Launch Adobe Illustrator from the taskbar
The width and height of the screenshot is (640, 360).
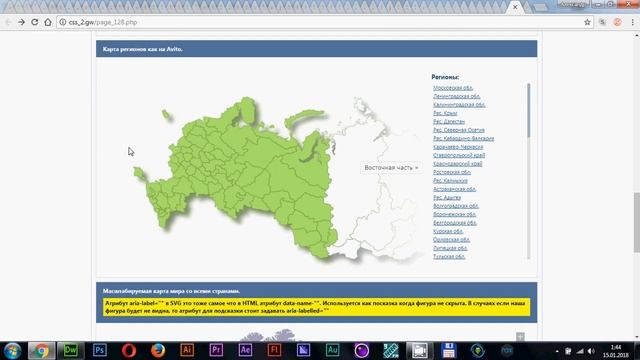(x=187, y=350)
